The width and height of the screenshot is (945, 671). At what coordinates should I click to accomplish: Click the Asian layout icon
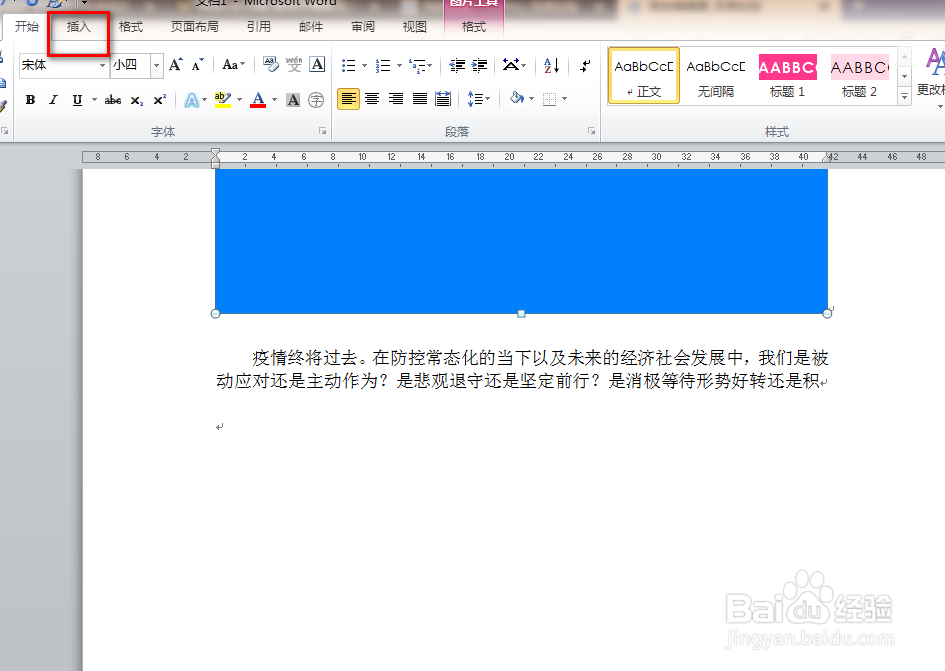[x=511, y=65]
